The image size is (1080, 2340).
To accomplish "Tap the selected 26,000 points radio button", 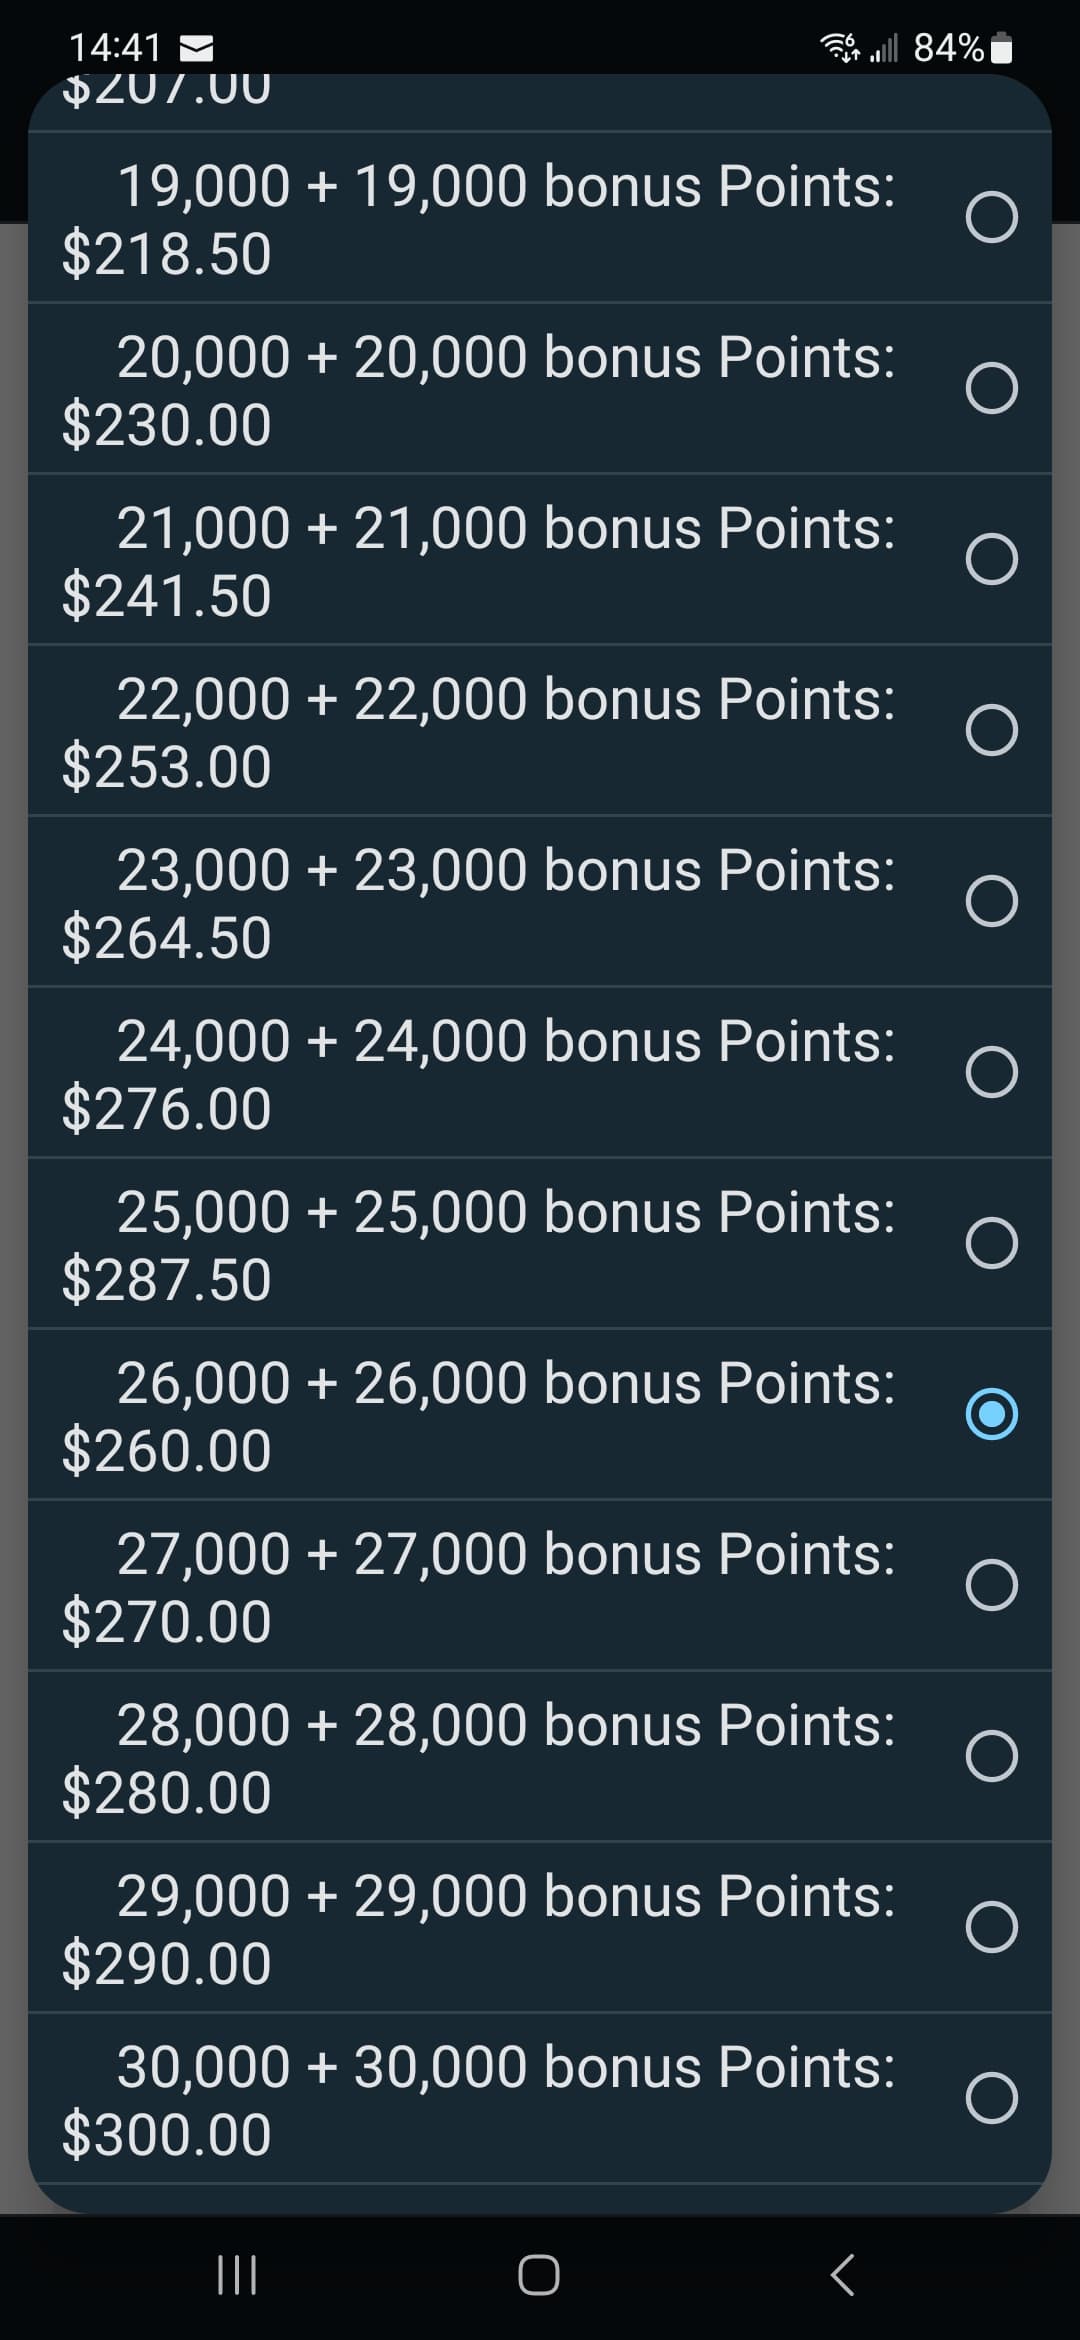I will coord(992,1415).
